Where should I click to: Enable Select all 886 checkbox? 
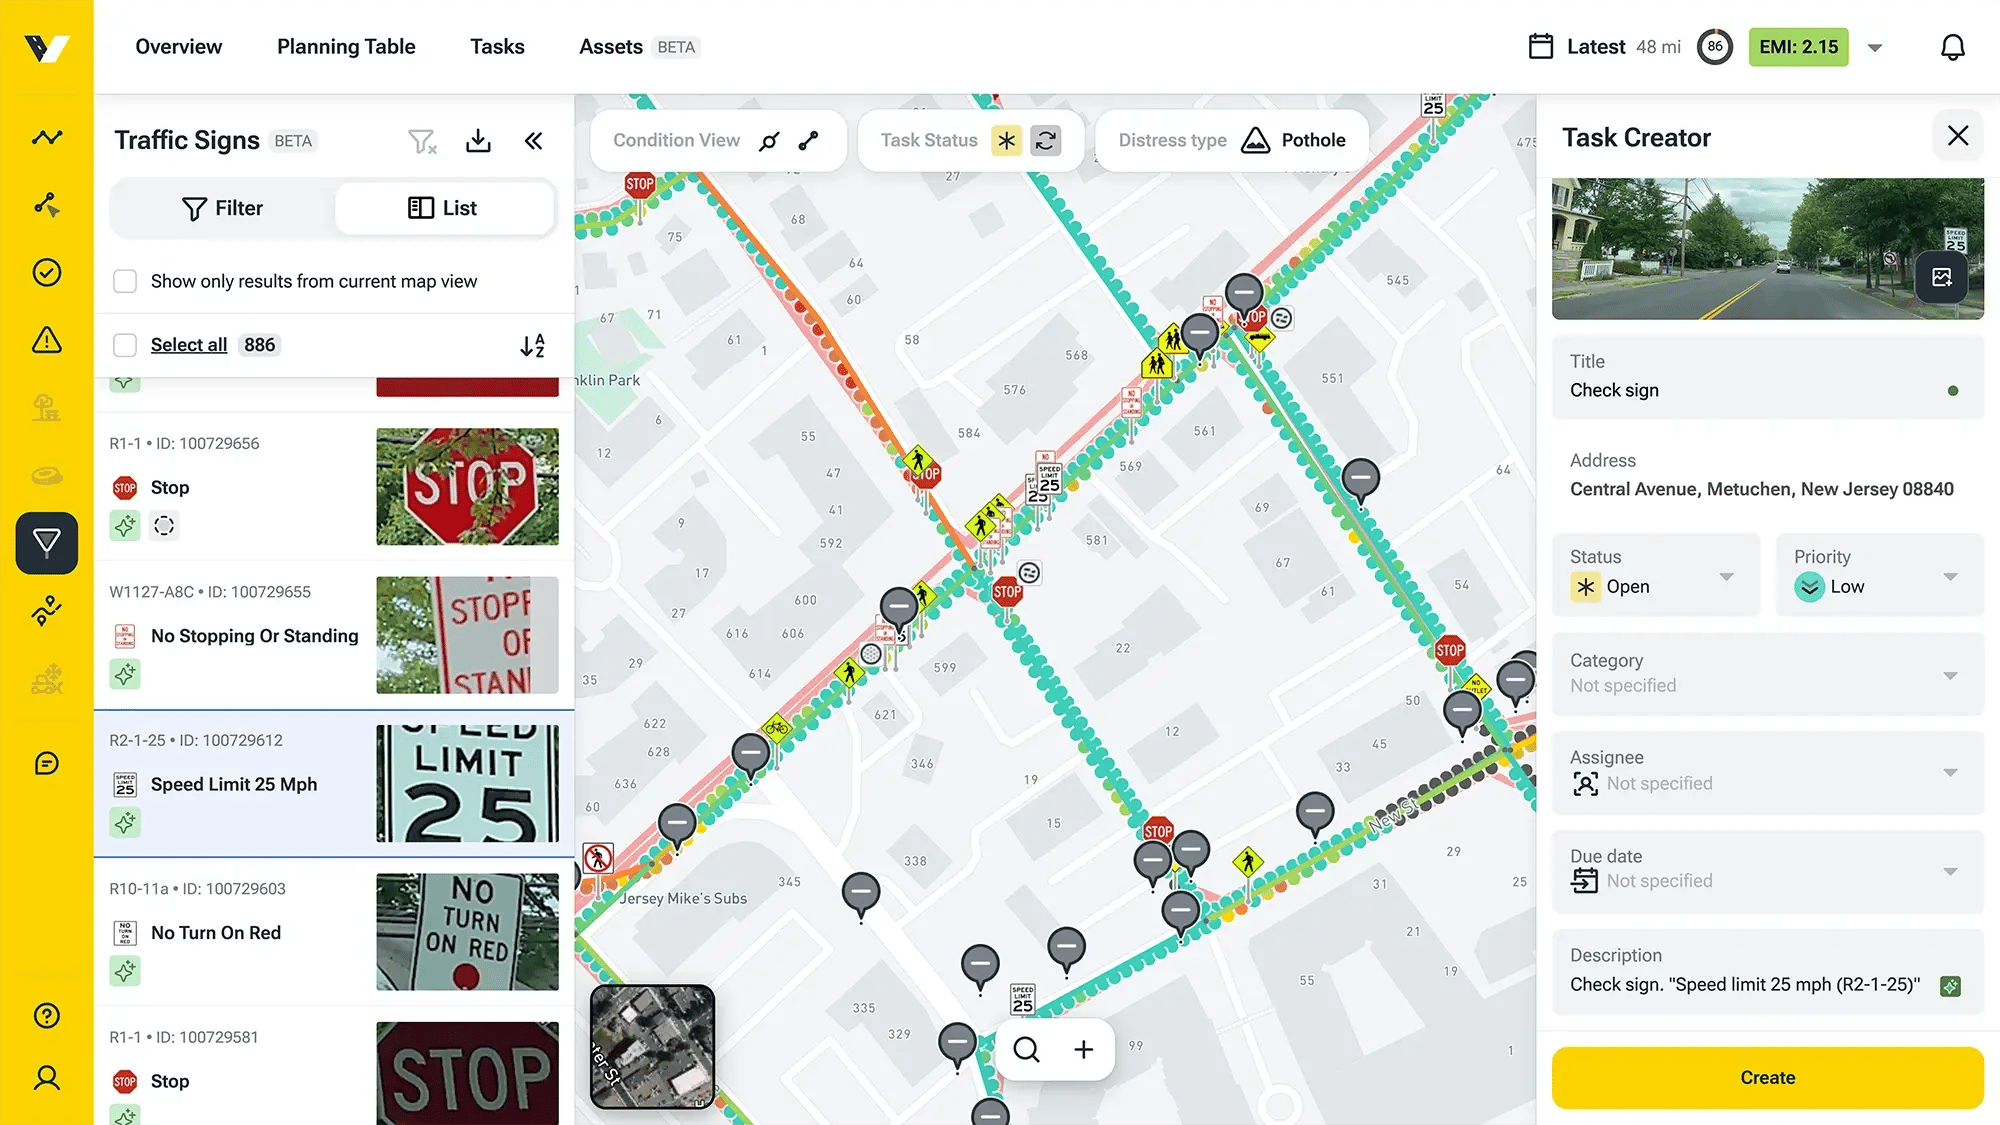[124, 345]
